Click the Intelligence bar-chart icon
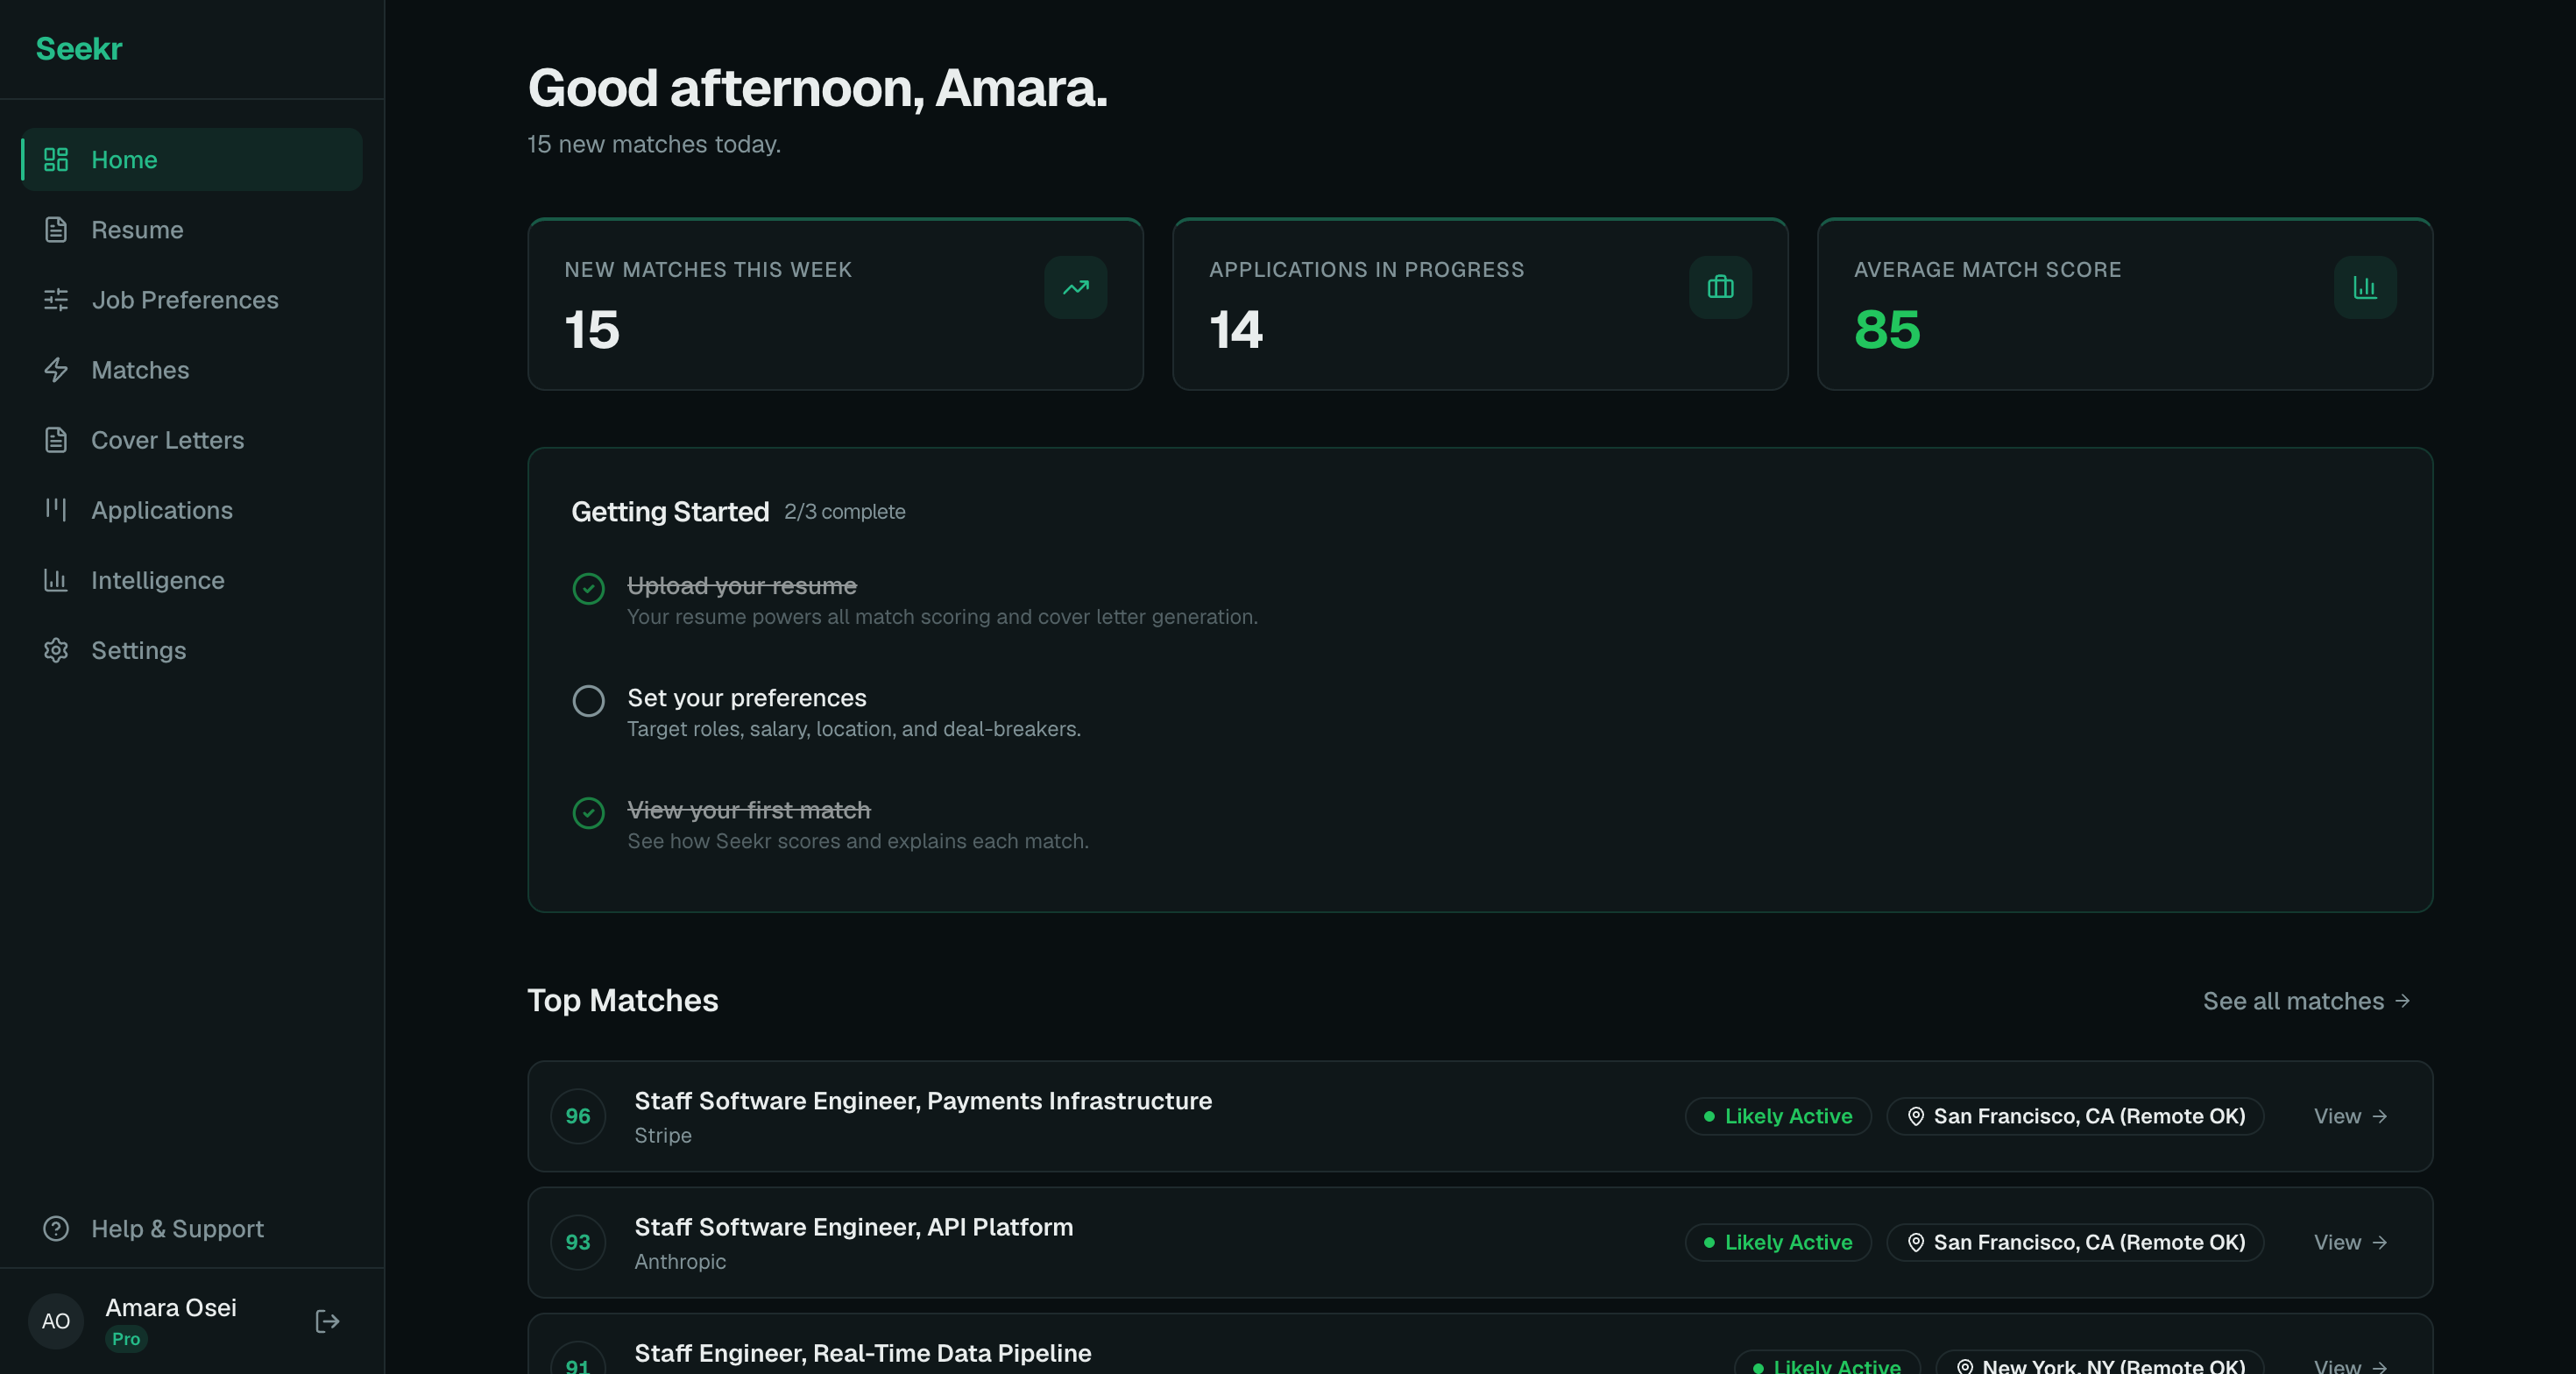This screenshot has height=1374, width=2576. (x=55, y=579)
